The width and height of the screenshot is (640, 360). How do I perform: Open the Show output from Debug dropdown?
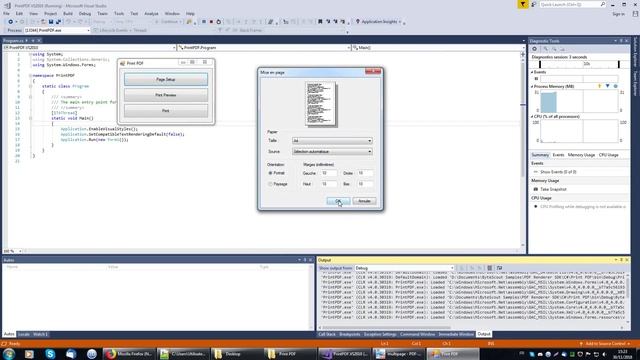tap(404, 268)
